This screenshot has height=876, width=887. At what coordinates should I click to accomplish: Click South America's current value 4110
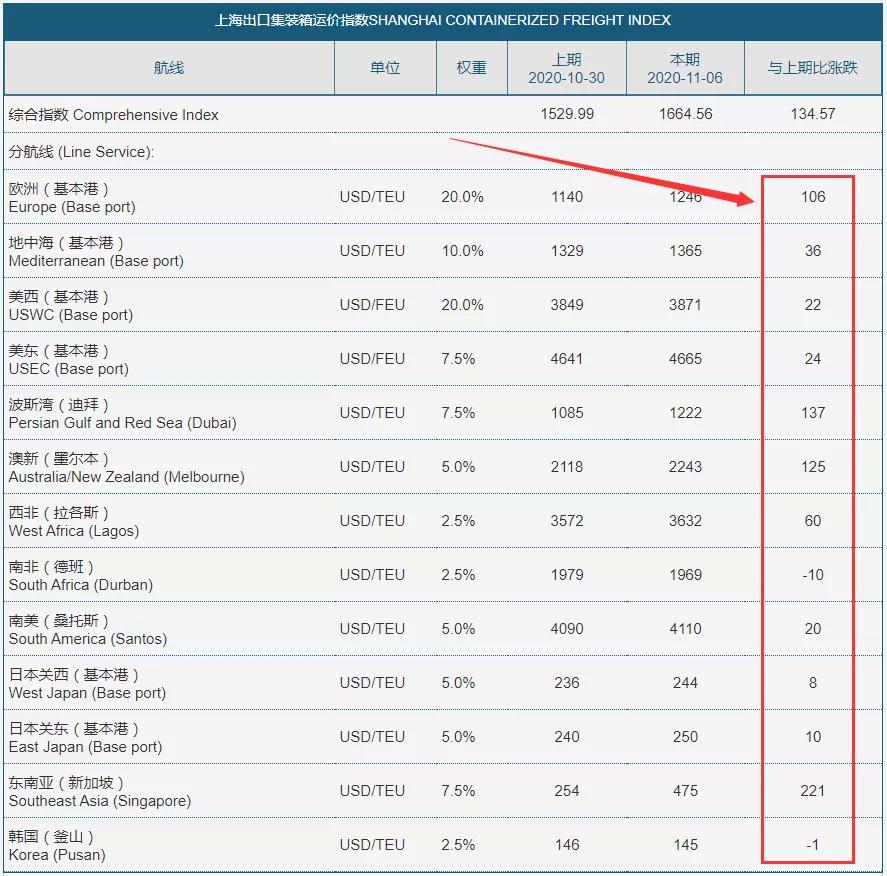tap(685, 629)
